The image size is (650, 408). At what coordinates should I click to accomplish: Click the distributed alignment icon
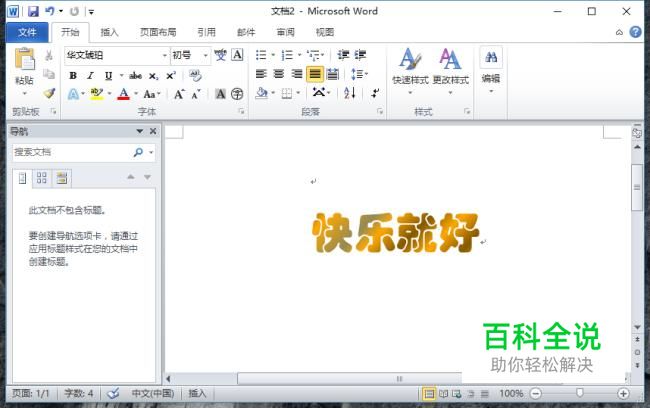(x=332, y=74)
